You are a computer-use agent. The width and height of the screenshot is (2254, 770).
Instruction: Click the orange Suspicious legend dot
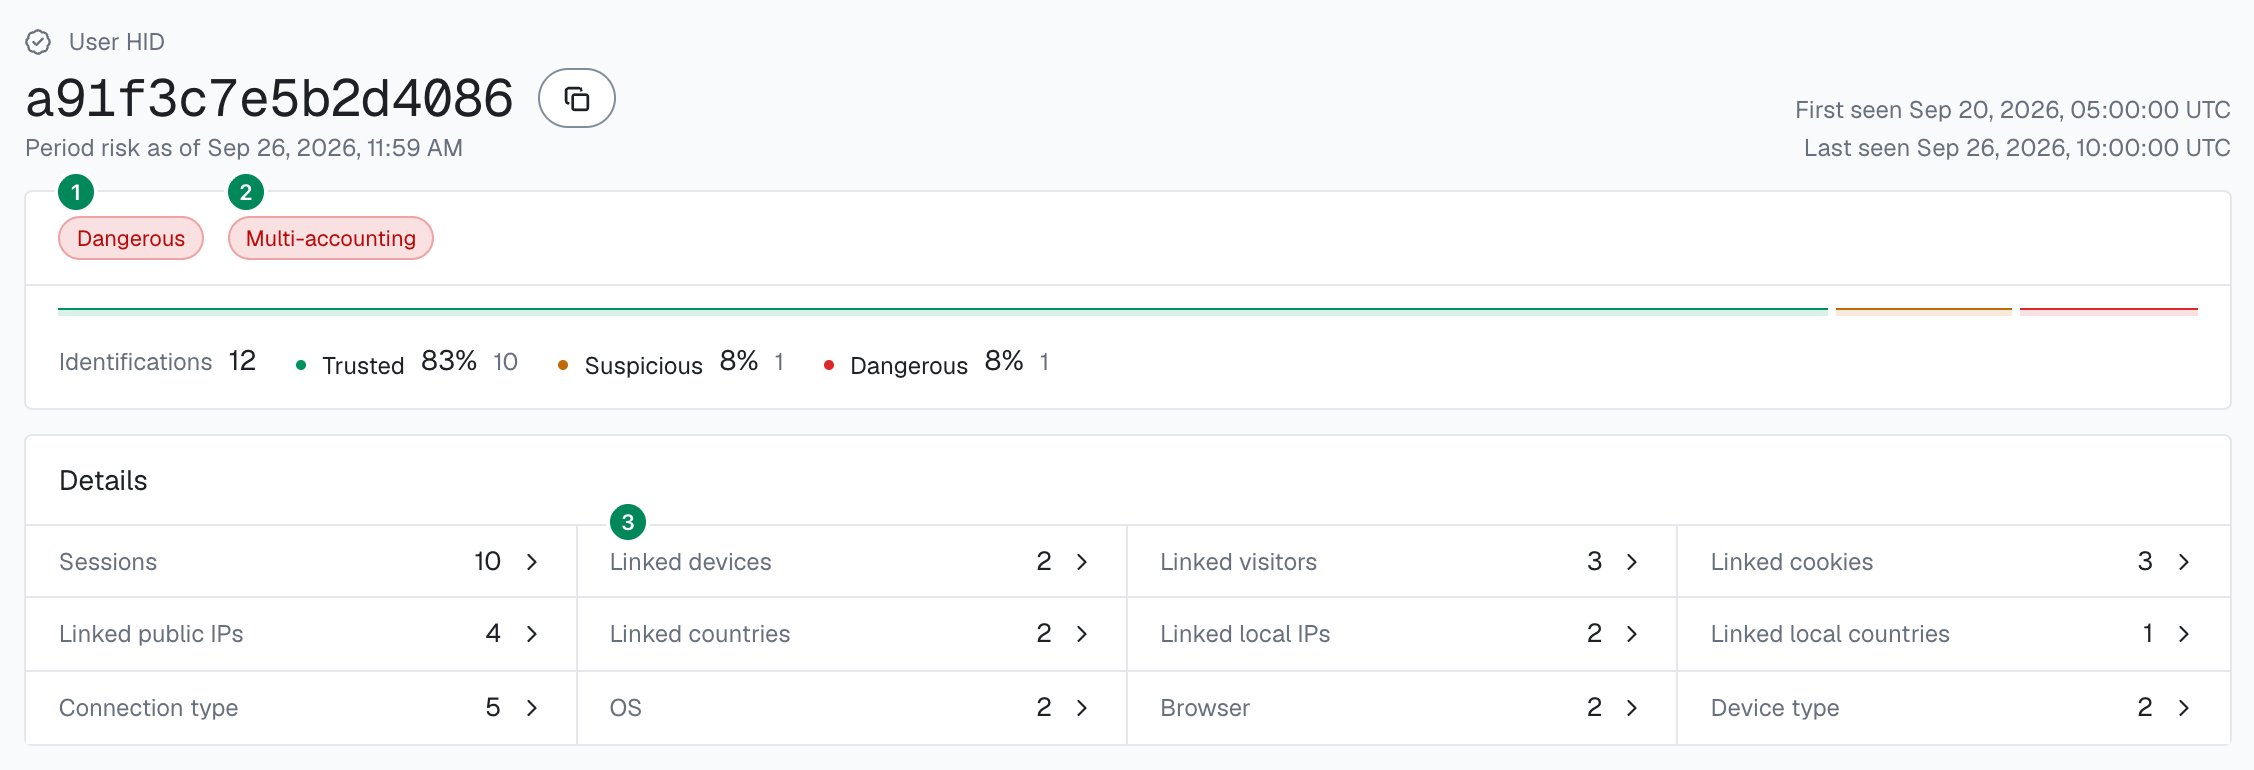pos(563,365)
